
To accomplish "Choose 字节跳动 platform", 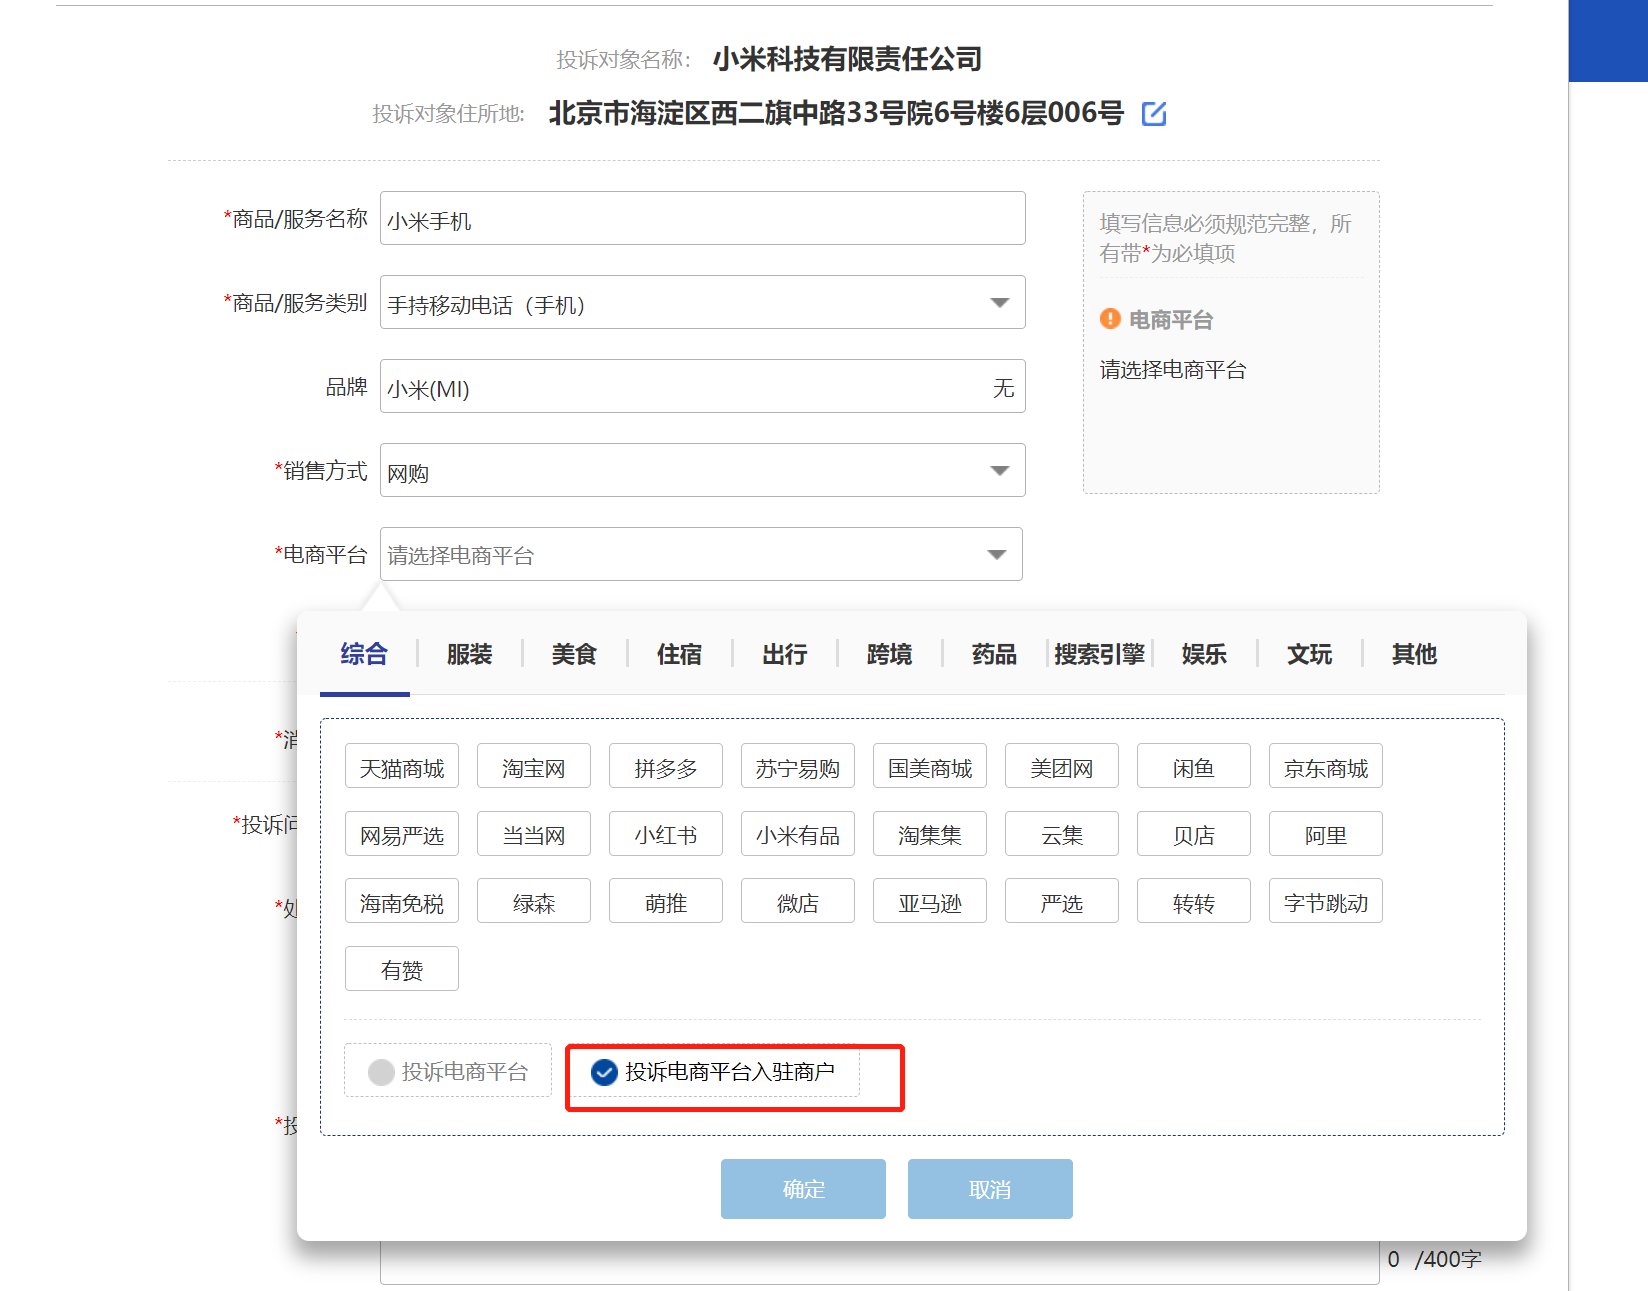I will pos(1326,902).
